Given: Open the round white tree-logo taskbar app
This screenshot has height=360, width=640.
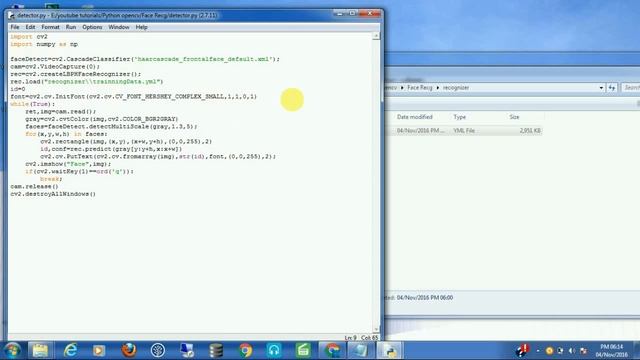Looking at the screenshot, I should pos(158,350).
